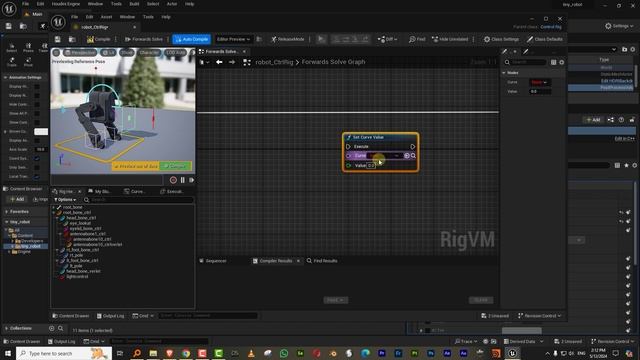Collapse the Nodes section in Details panel
This screenshot has height=360, width=640.
point(504,73)
